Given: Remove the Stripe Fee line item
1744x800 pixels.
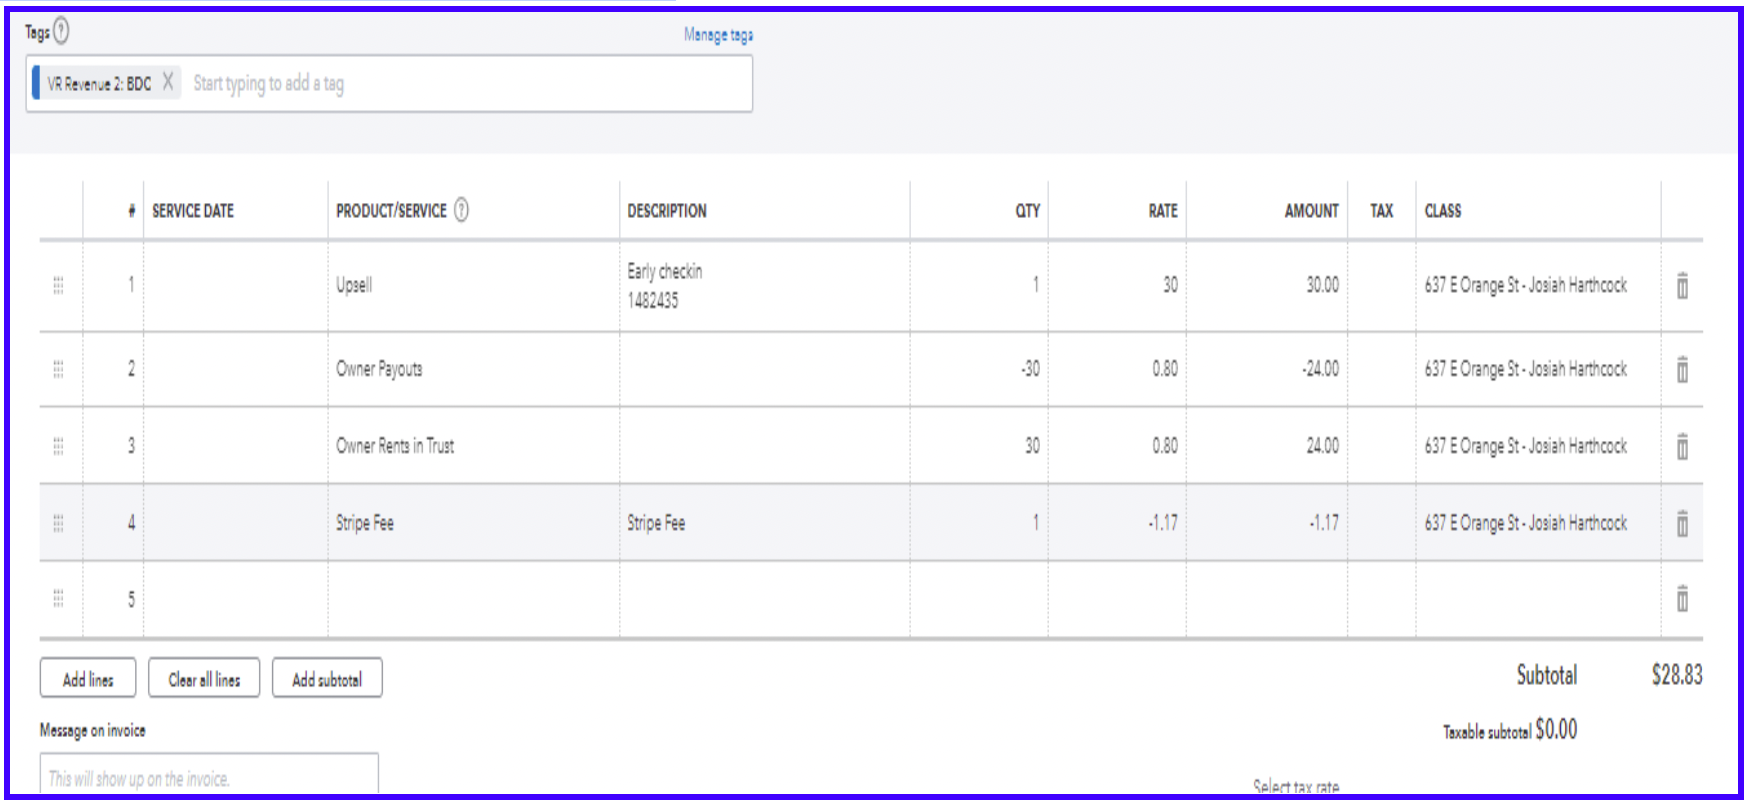Looking at the screenshot, I should (1682, 523).
